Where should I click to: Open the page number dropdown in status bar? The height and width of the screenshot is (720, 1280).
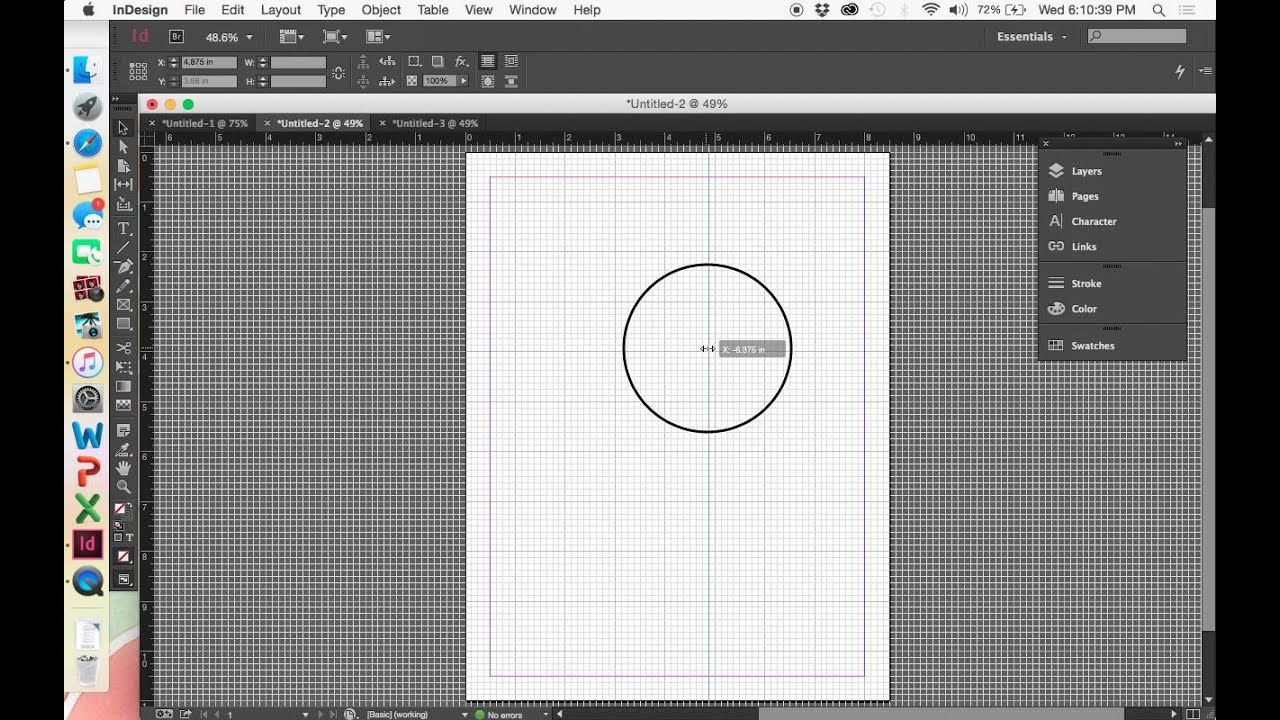pos(305,714)
